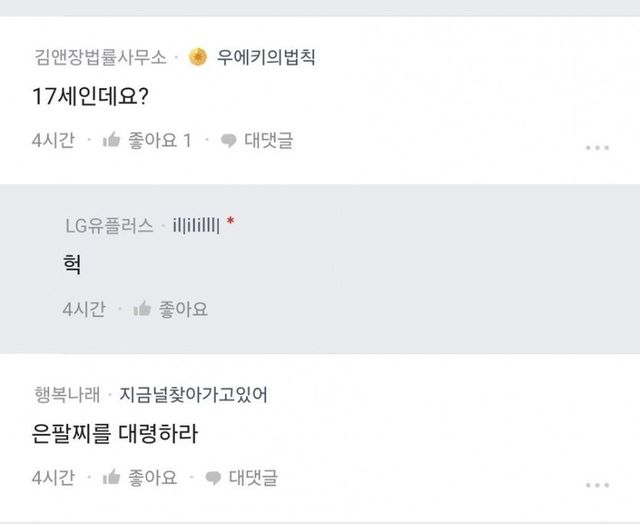
Task: Open the 지금널찾아가고있어 user profile
Action: (x=193, y=394)
